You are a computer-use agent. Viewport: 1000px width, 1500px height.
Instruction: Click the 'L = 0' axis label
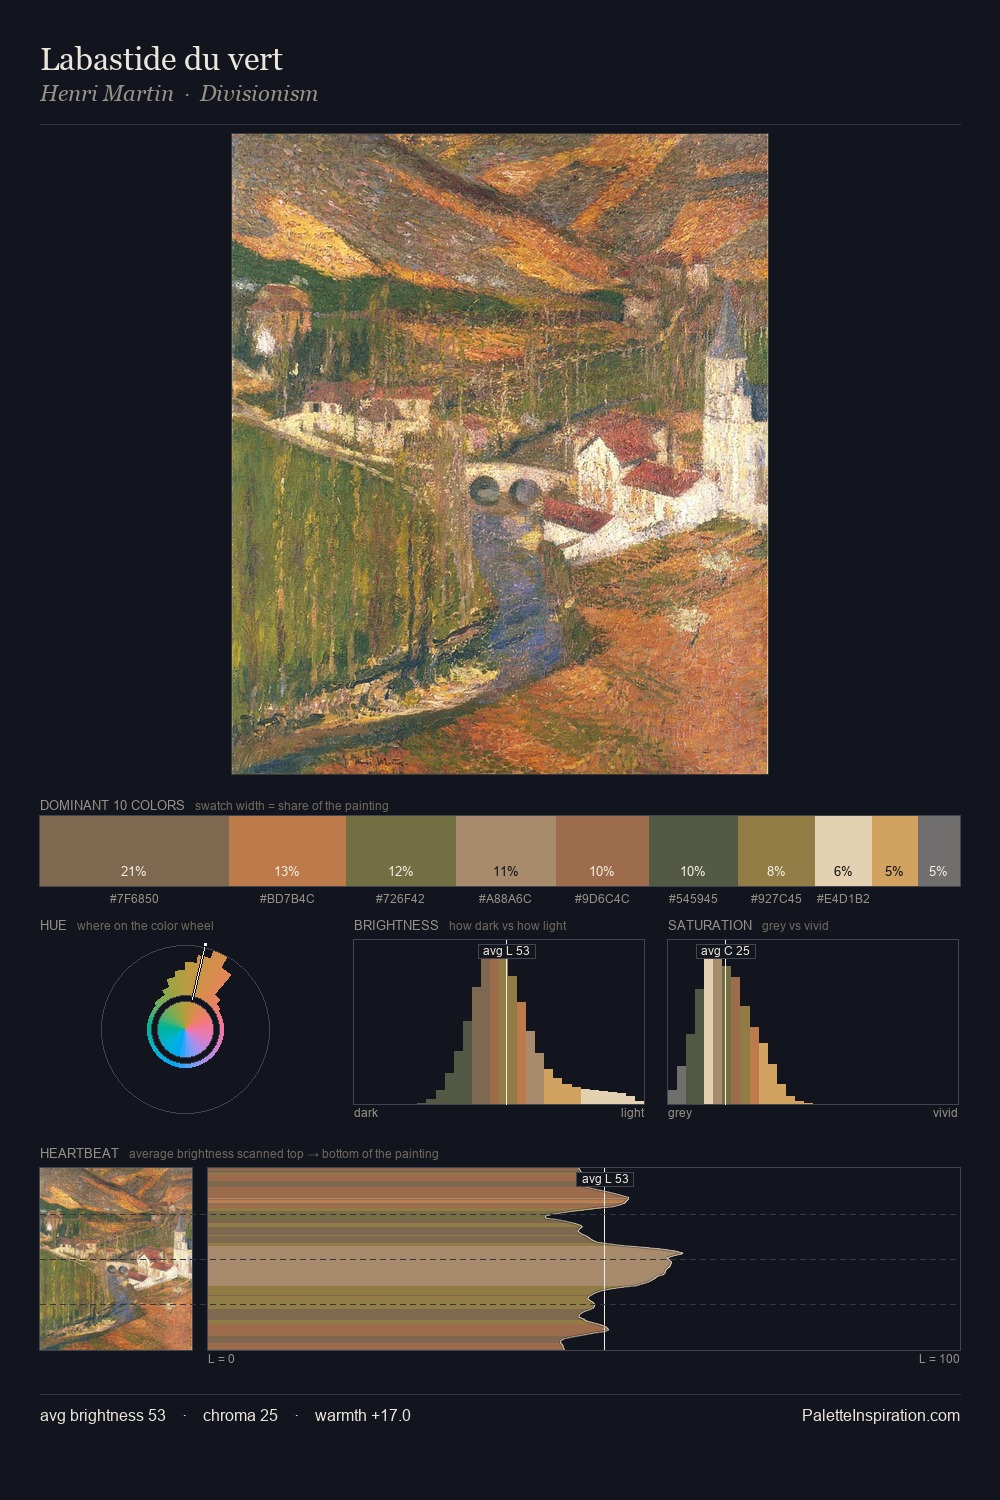coord(221,1359)
